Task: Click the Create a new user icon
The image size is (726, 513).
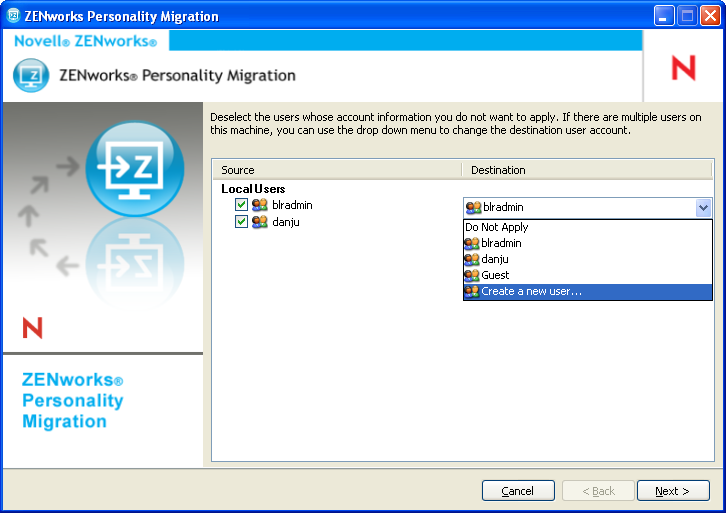Action: 472,291
